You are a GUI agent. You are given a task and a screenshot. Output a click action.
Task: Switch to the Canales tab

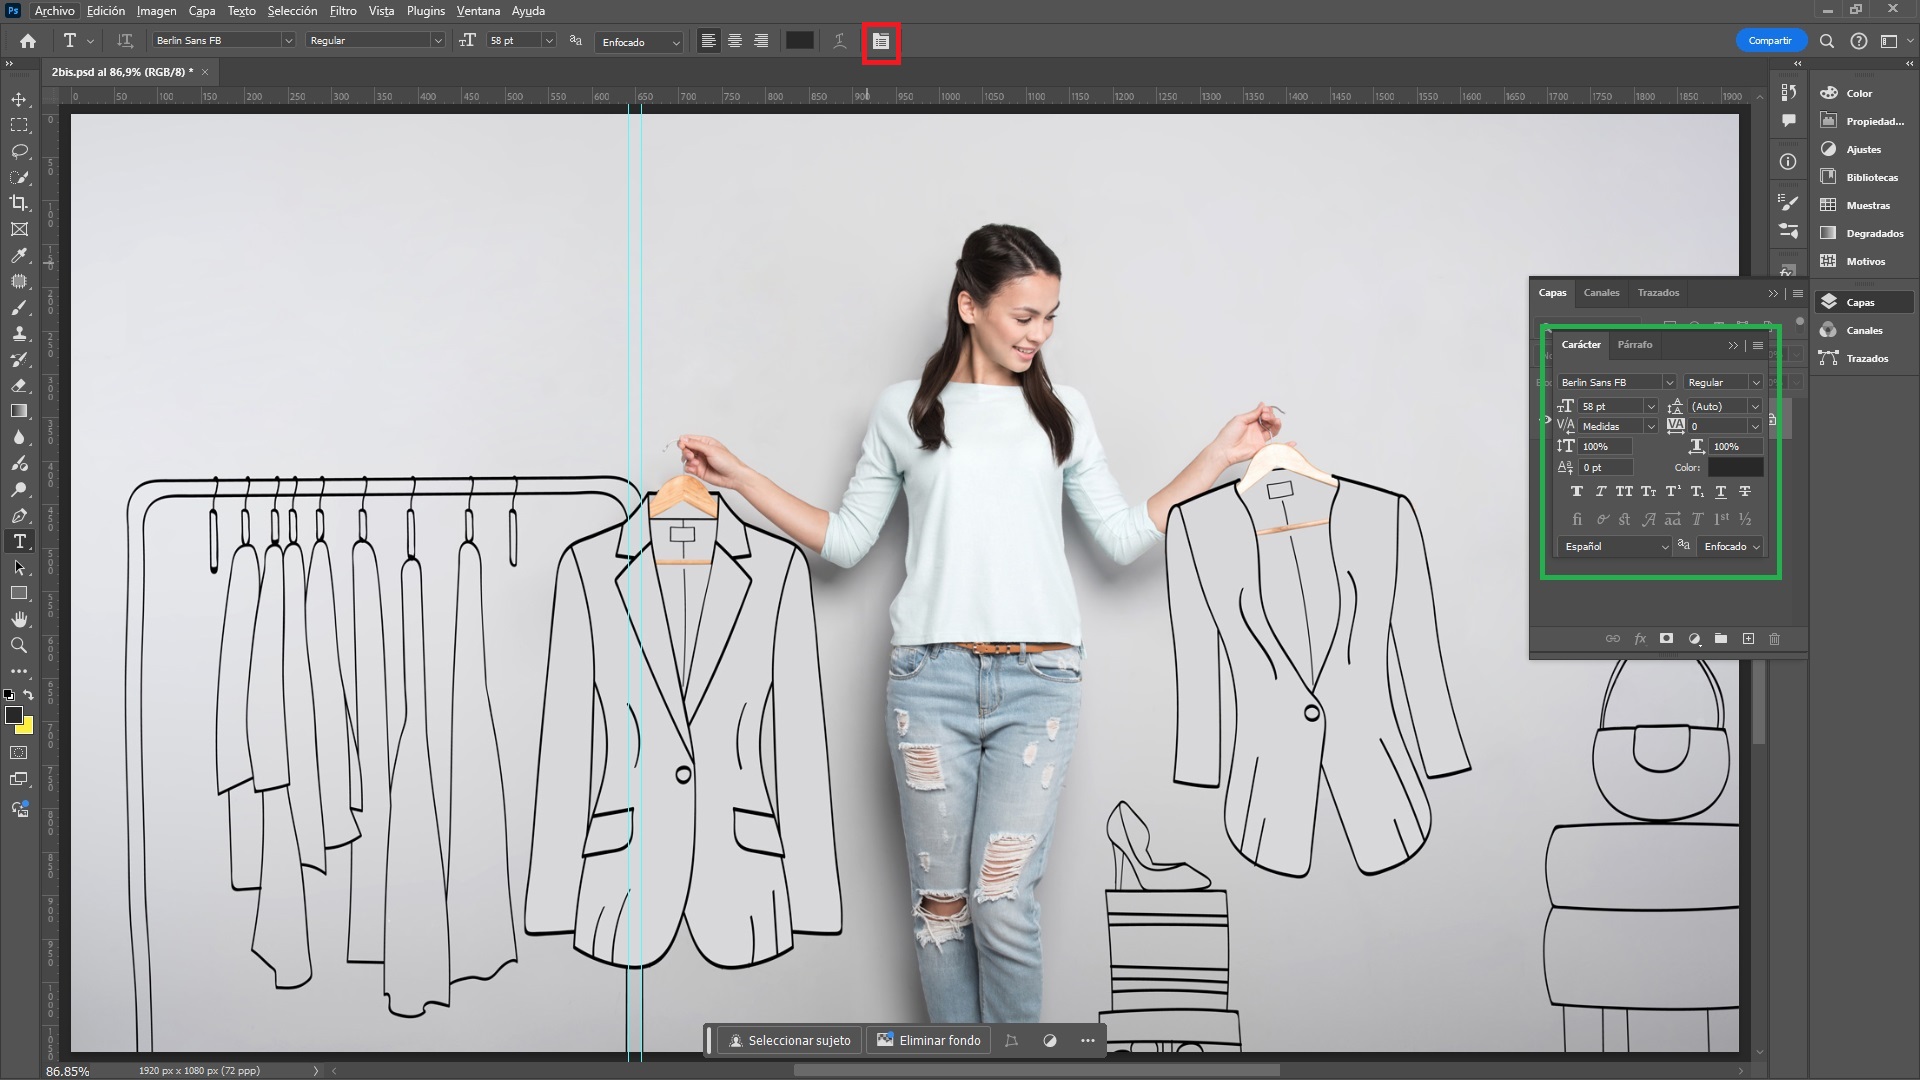tap(1601, 293)
